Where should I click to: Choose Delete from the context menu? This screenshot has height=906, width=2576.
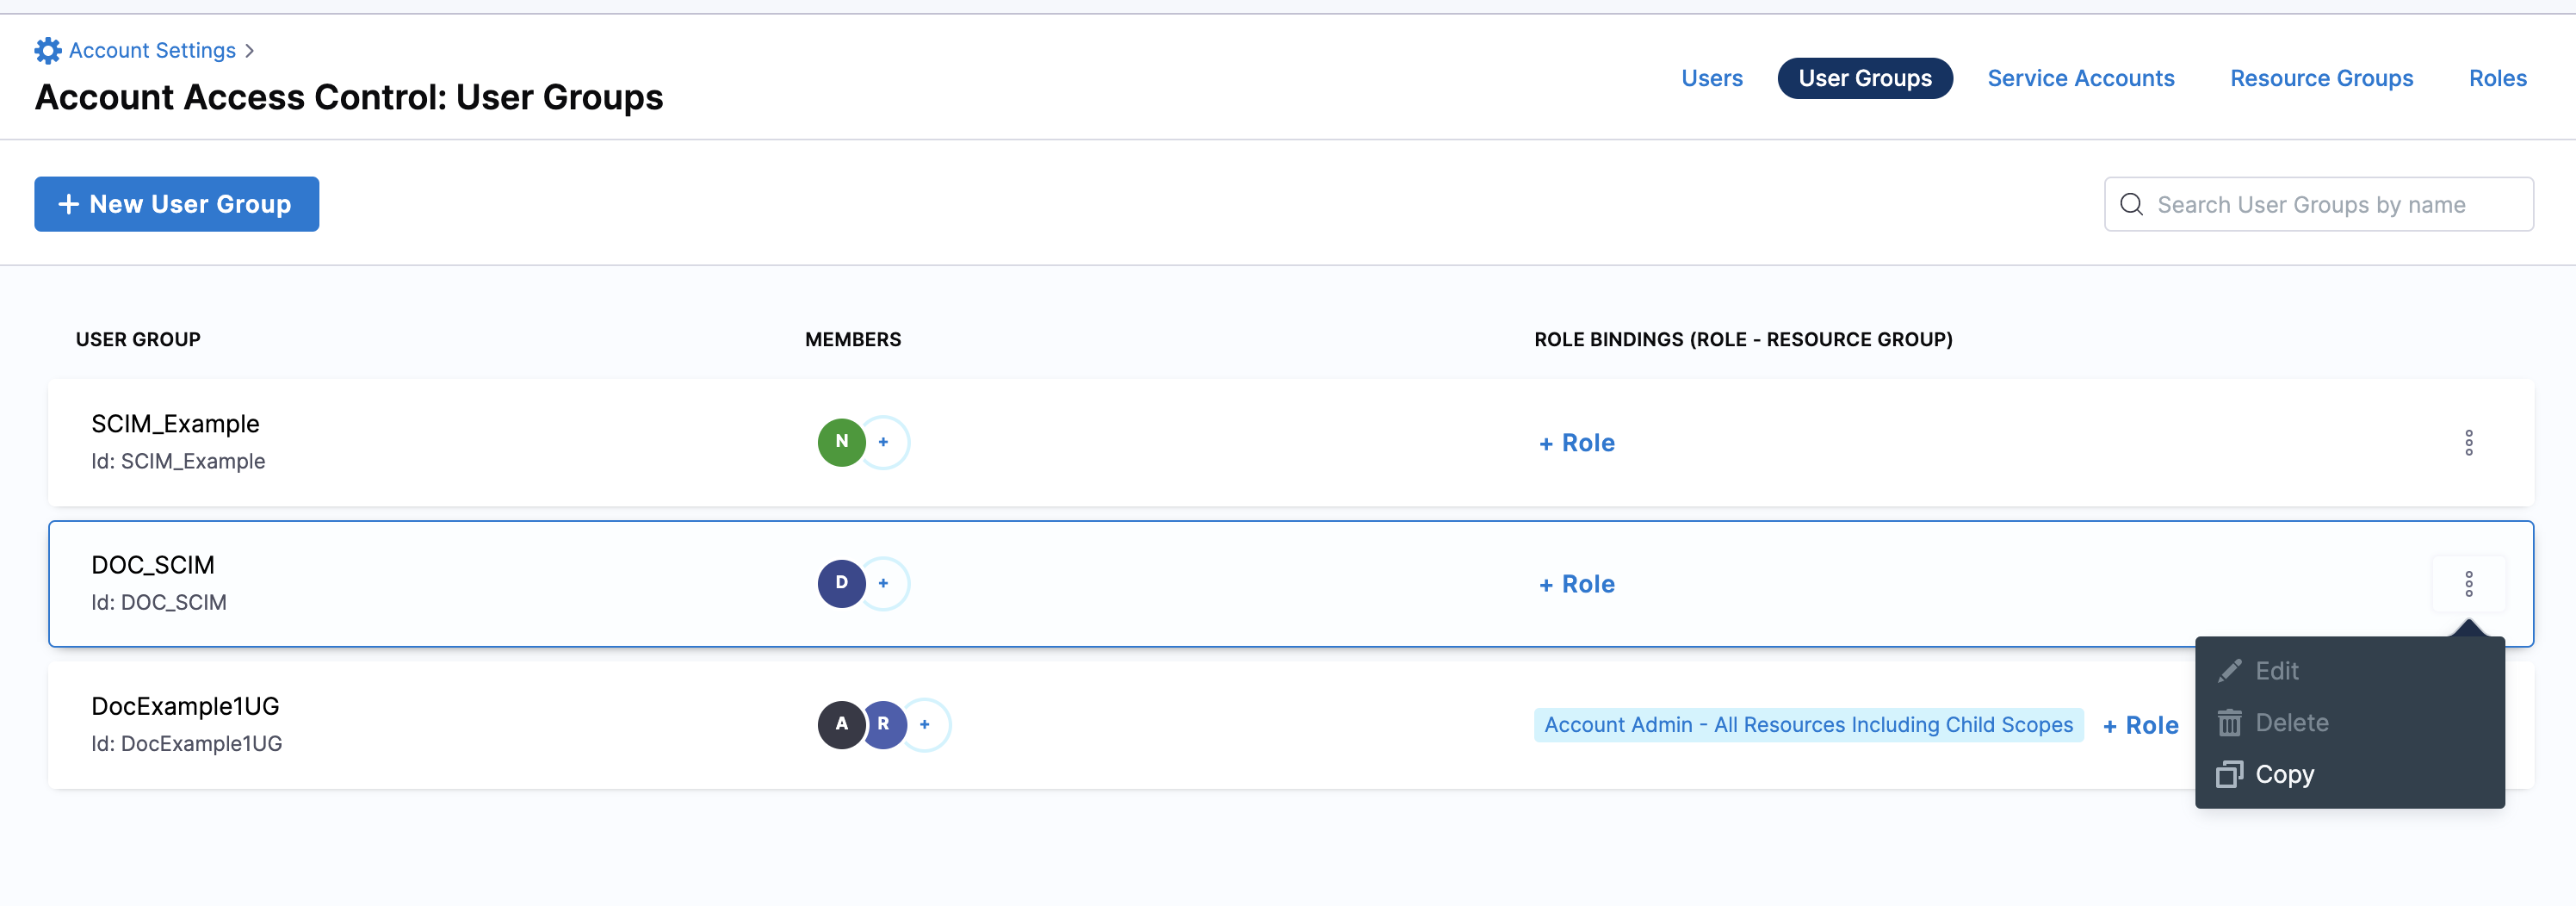(x=2349, y=723)
